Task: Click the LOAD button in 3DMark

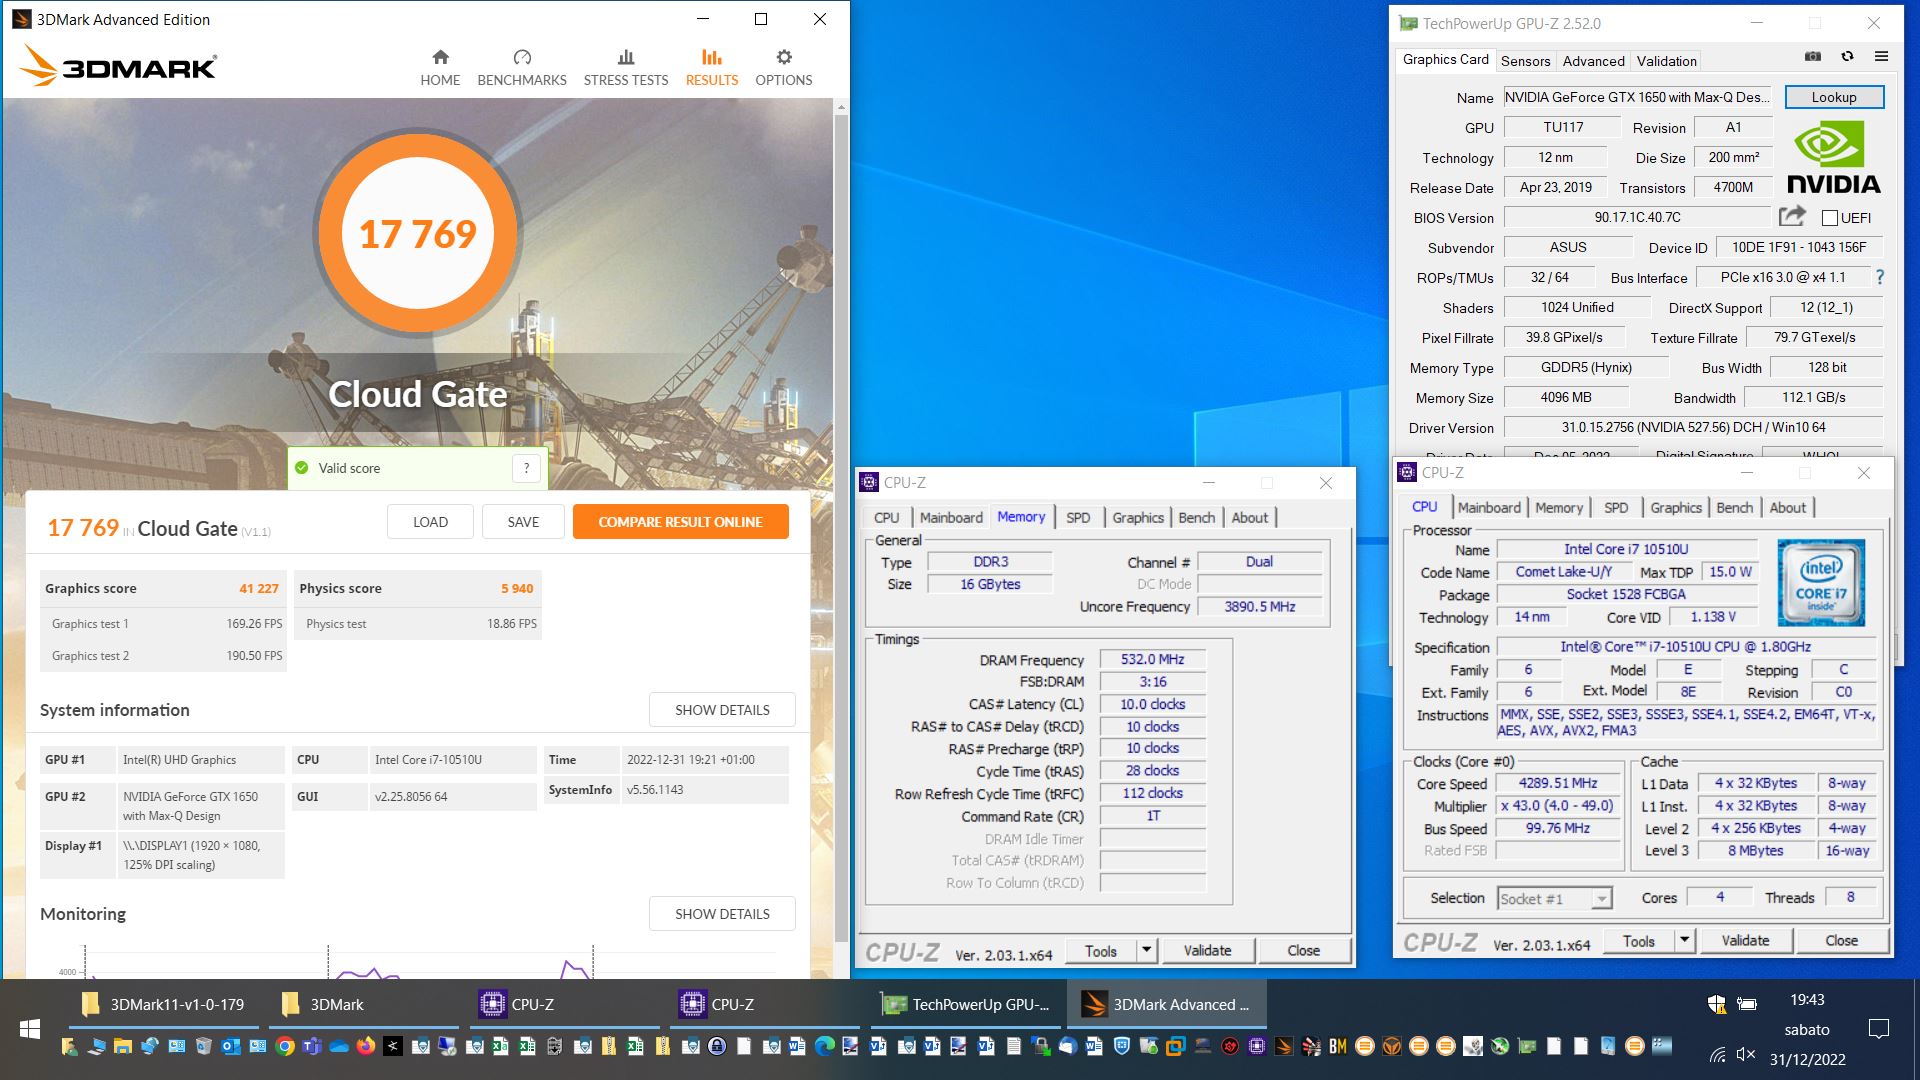Action: 430,522
